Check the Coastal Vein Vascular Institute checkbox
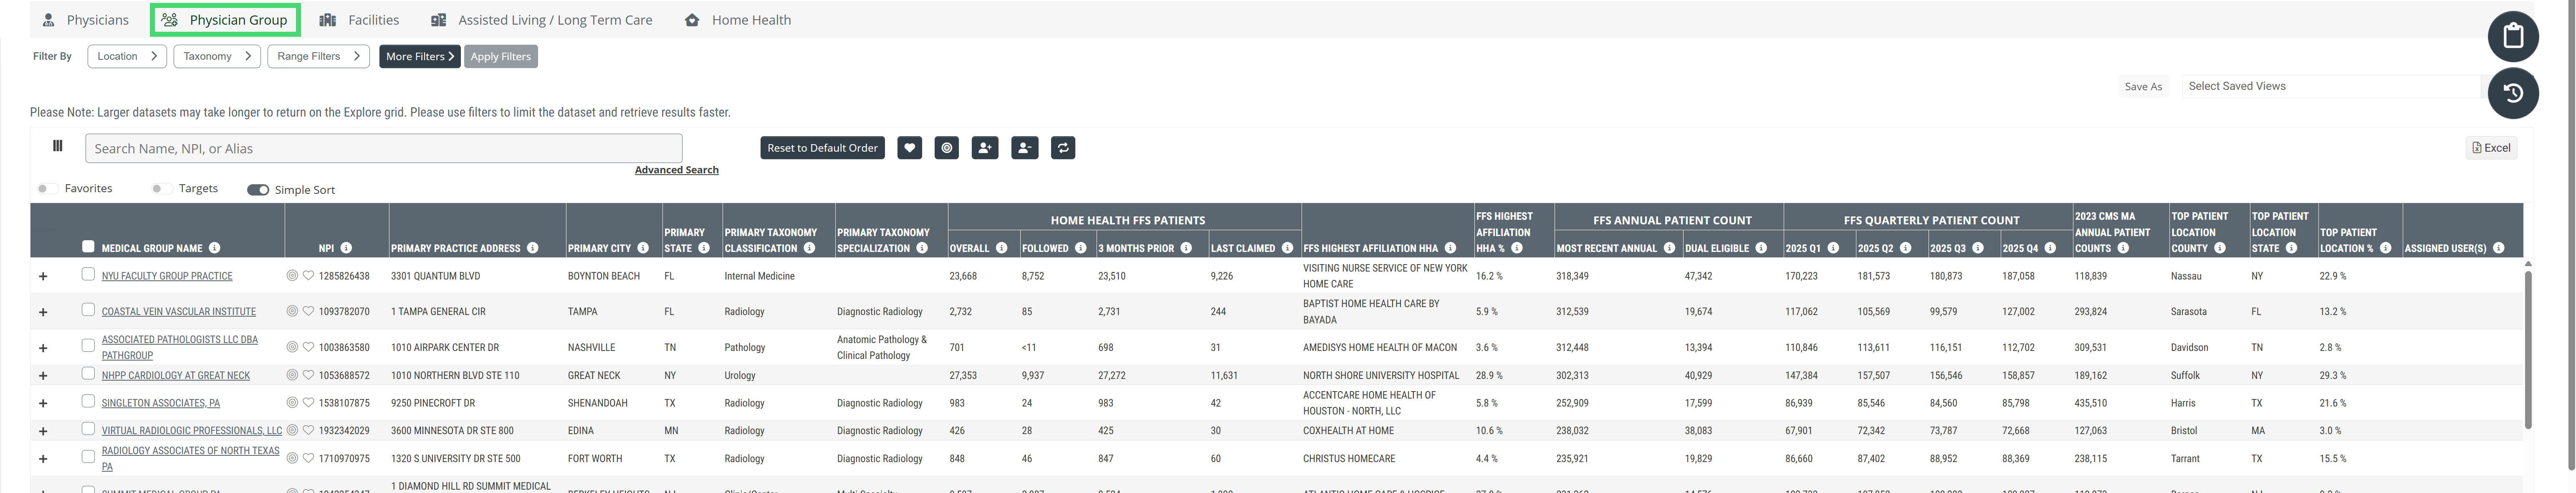The height and width of the screenshot is (493, 2576). pos(88,310)
